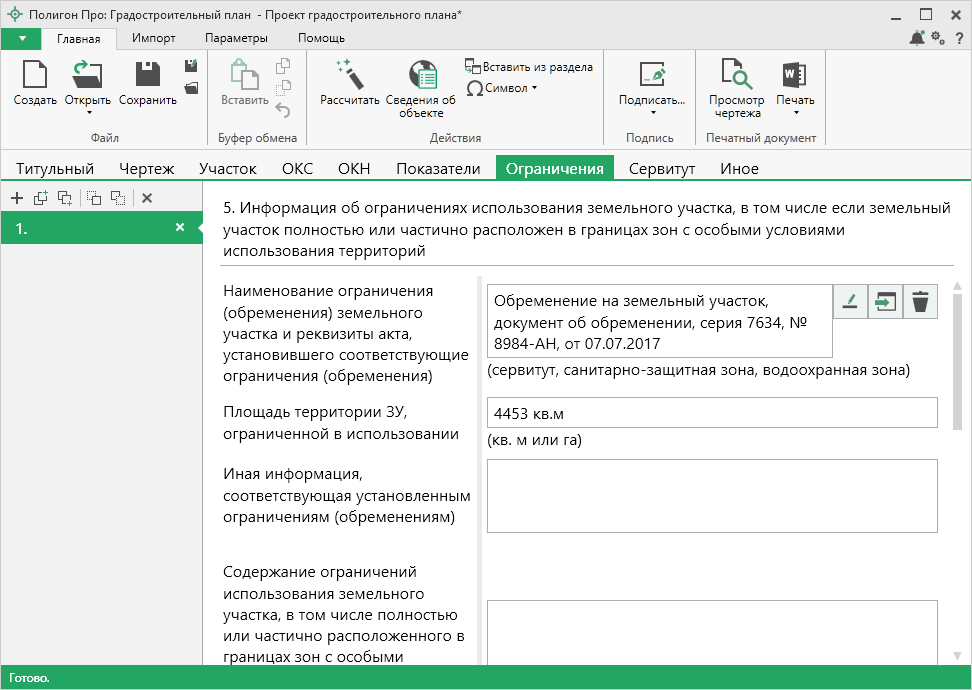Expand the Печать dropdown arrow
Screen dimensions: 972x690
[795, 113]
